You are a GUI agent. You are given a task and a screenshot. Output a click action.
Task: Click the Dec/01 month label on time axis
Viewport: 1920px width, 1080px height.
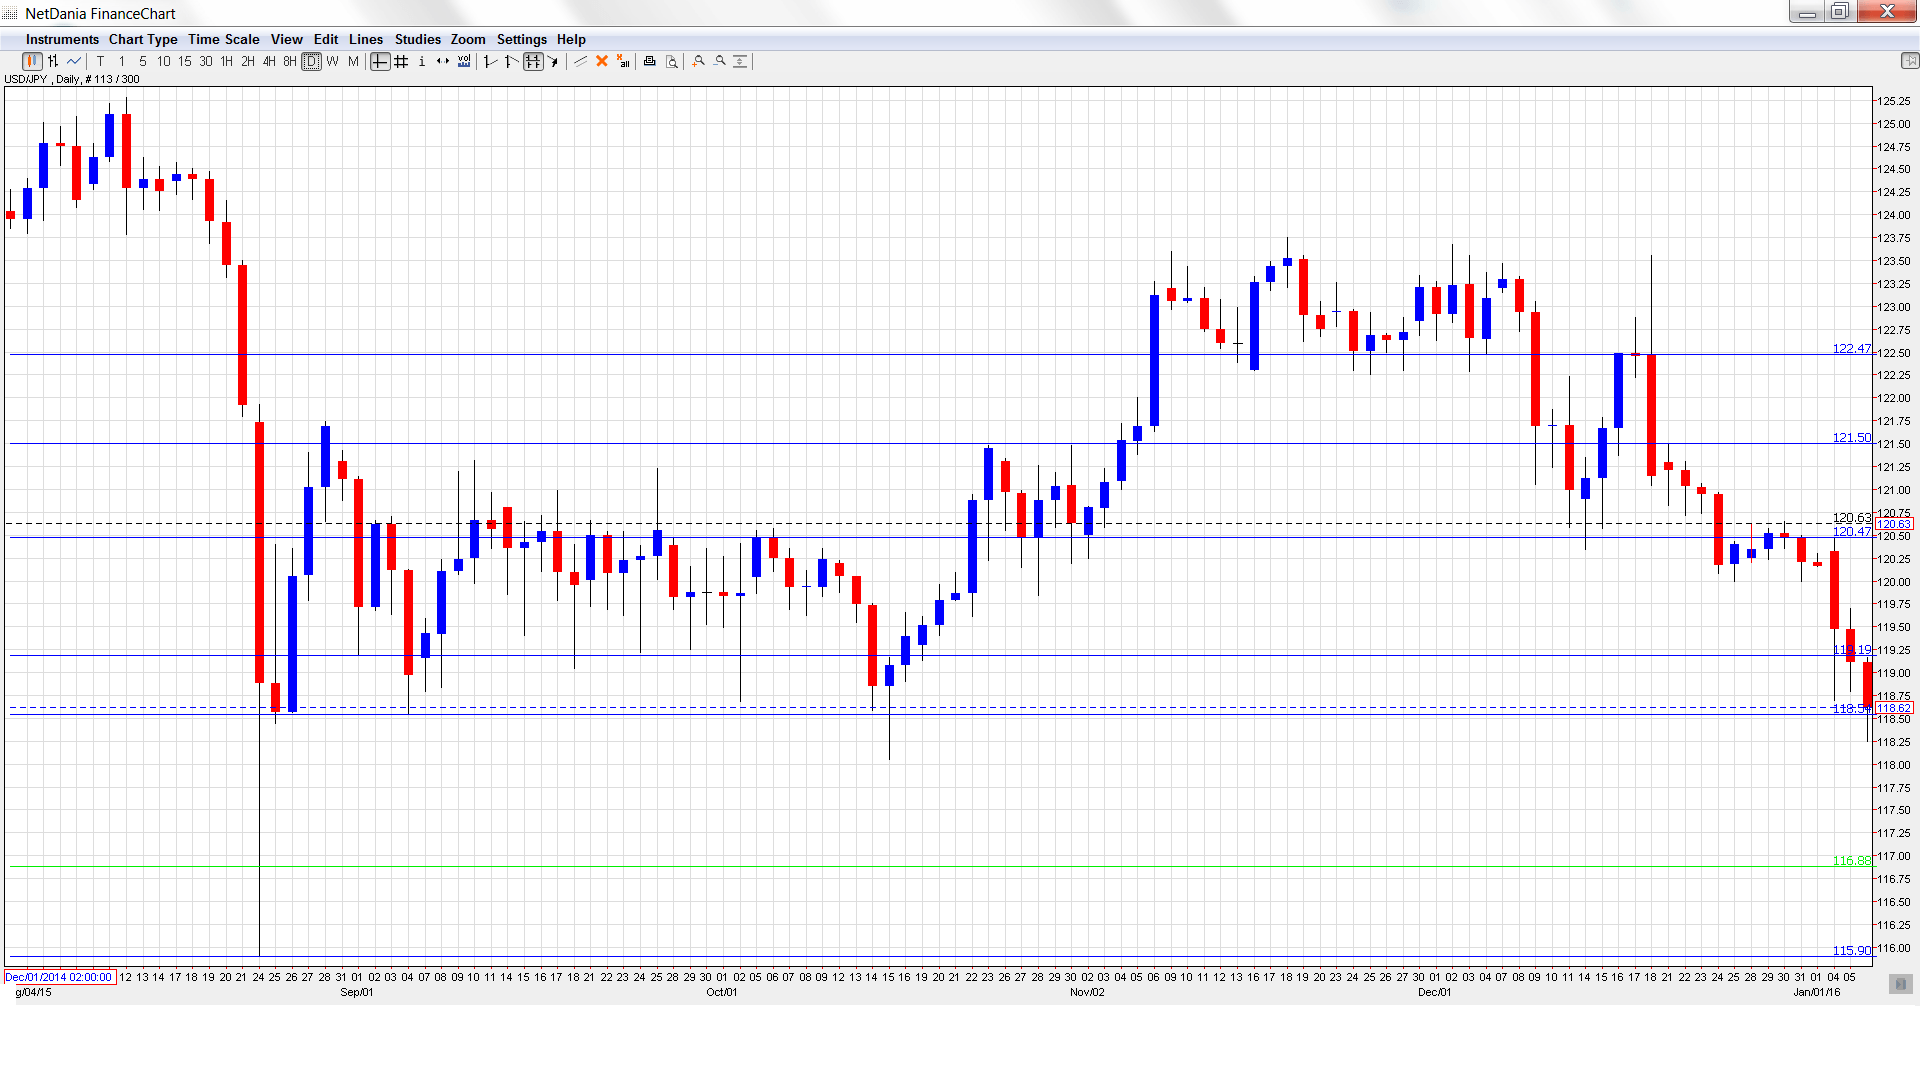click(1434, 993)
